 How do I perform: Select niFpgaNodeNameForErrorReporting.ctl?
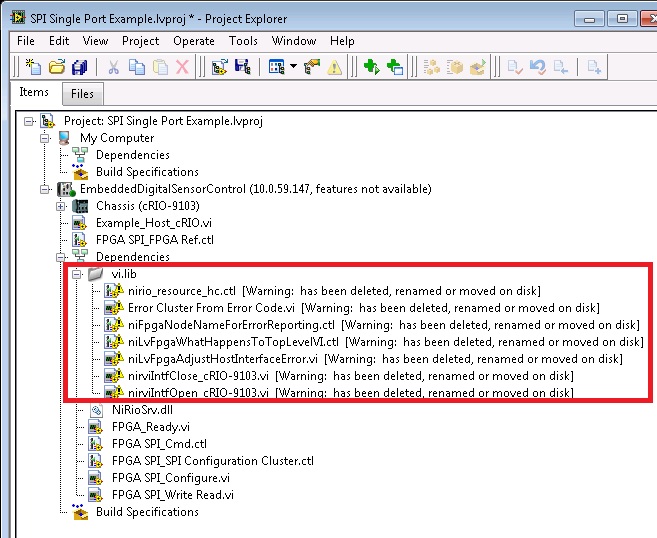(x=384, y=325)
